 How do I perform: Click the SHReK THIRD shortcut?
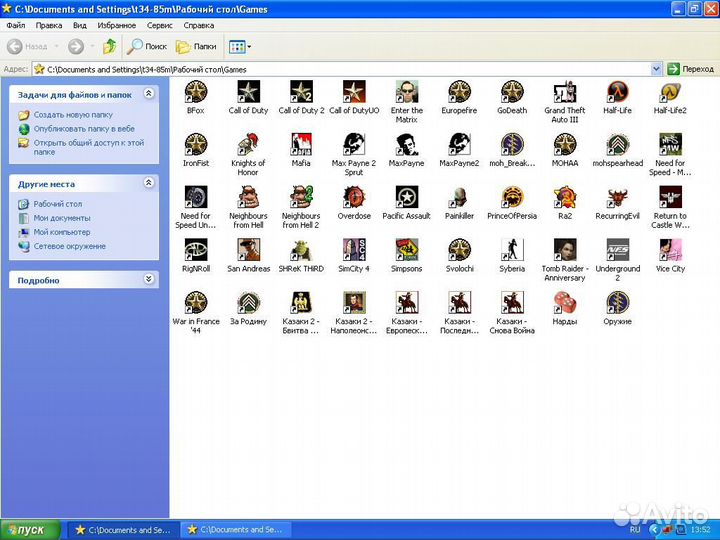pyautogui.click(x=301, y=255)
